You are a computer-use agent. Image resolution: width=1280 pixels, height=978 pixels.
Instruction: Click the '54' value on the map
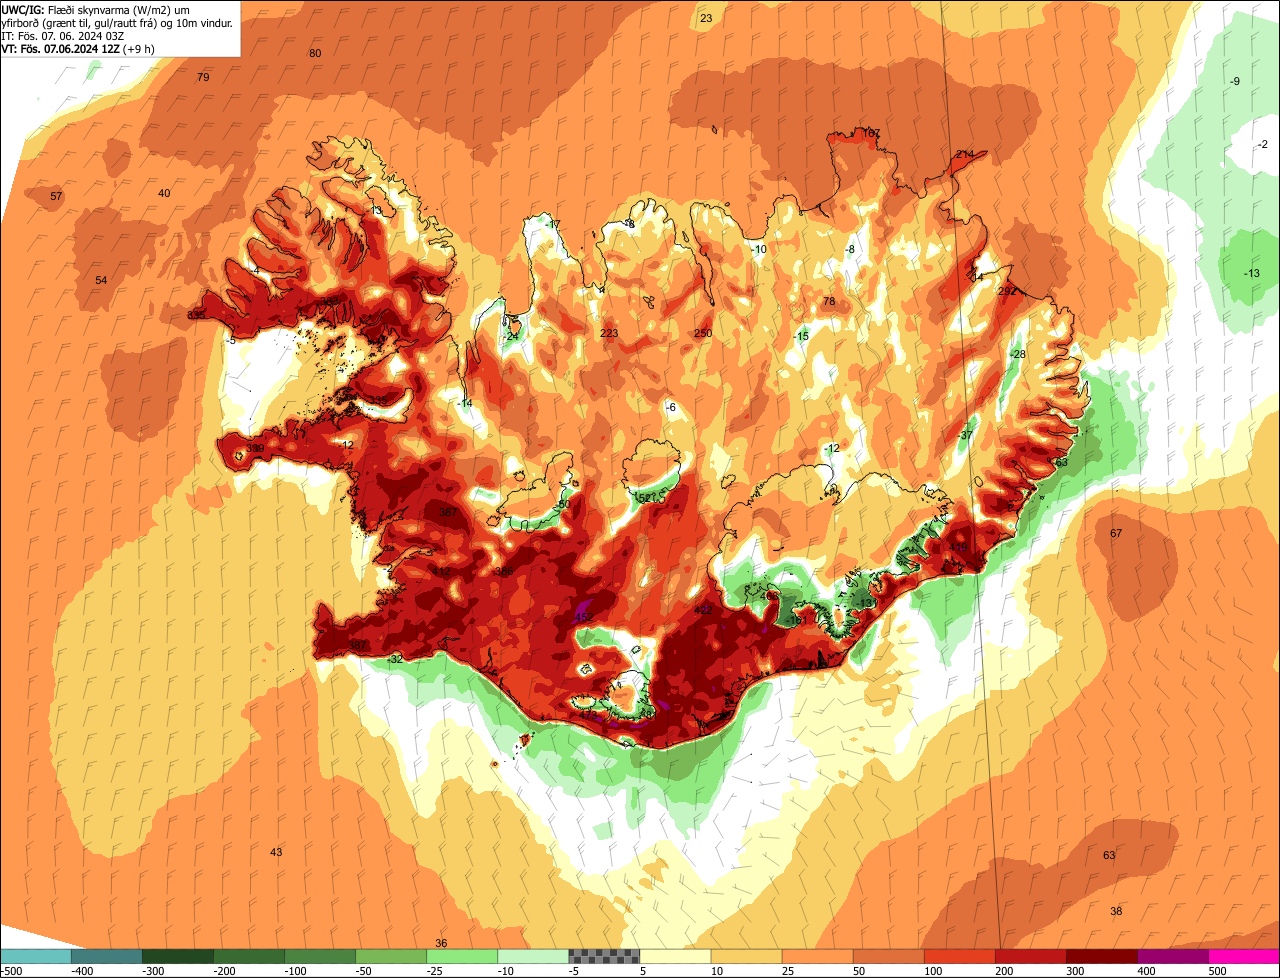(101, 280)
